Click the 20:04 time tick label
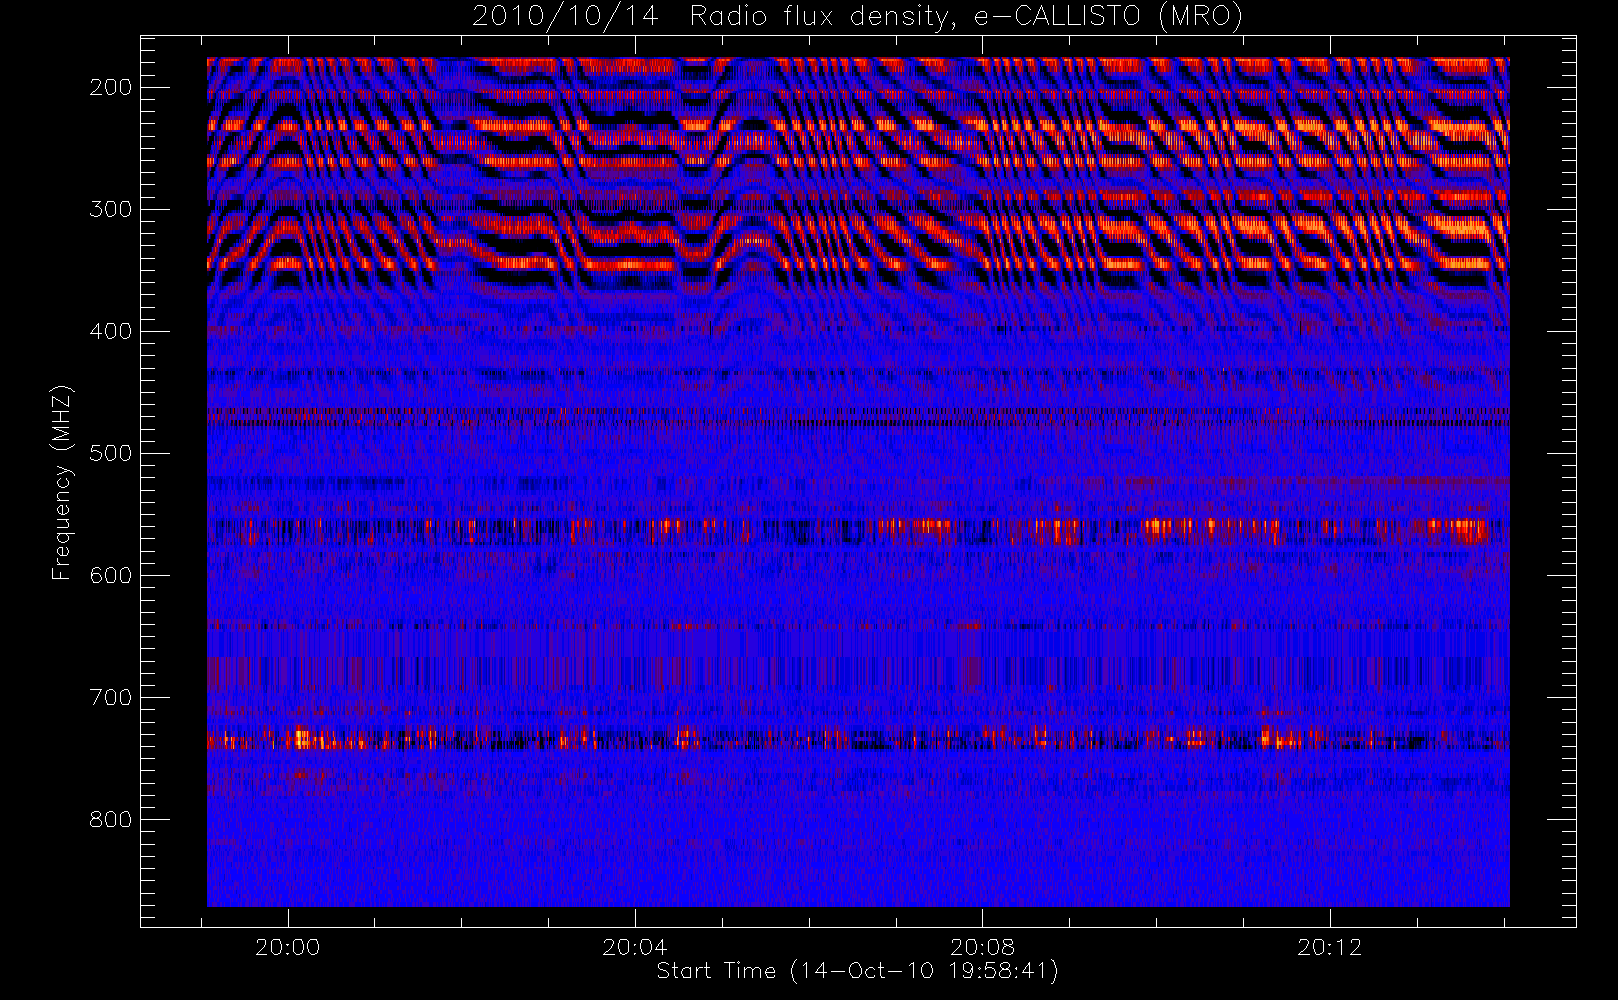Viewport: 1618px width, 1000px height. click(x=635, y=947)
